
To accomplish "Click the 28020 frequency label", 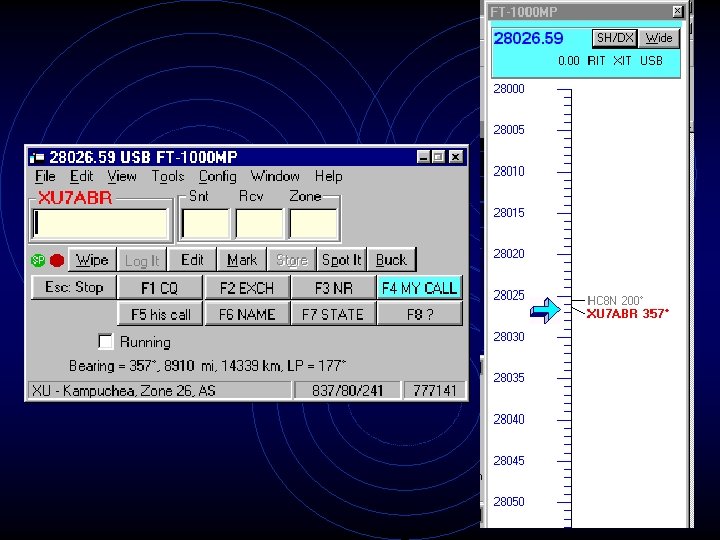I will tap(509, 253).
